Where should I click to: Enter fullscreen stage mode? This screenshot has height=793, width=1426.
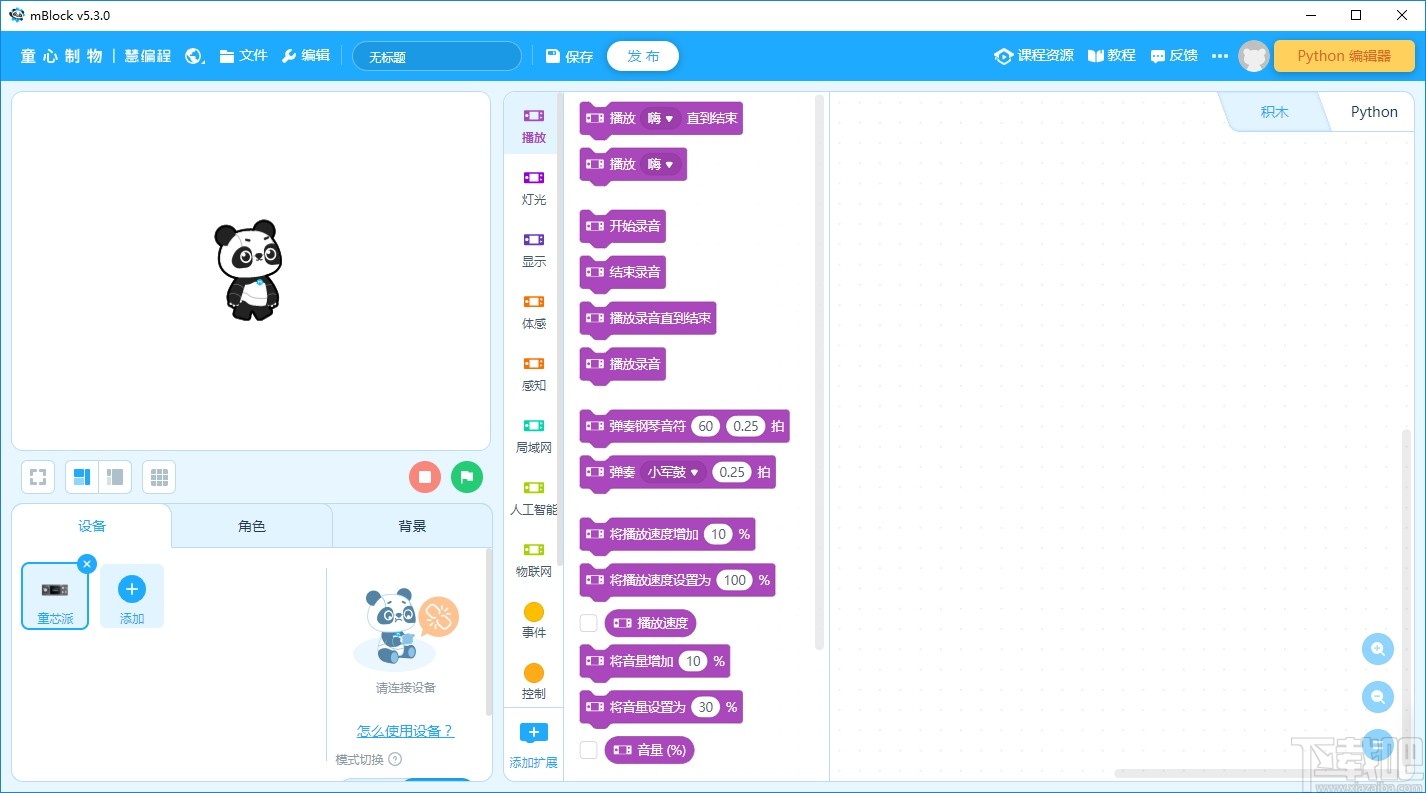[x=38, y=477]
